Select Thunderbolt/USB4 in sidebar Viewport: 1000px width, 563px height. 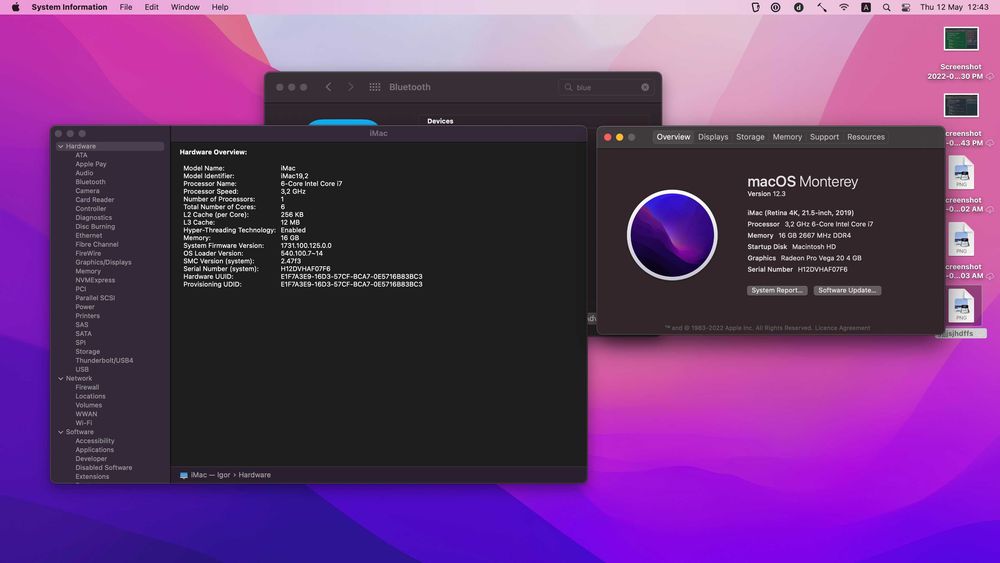[x=104, y=360]
